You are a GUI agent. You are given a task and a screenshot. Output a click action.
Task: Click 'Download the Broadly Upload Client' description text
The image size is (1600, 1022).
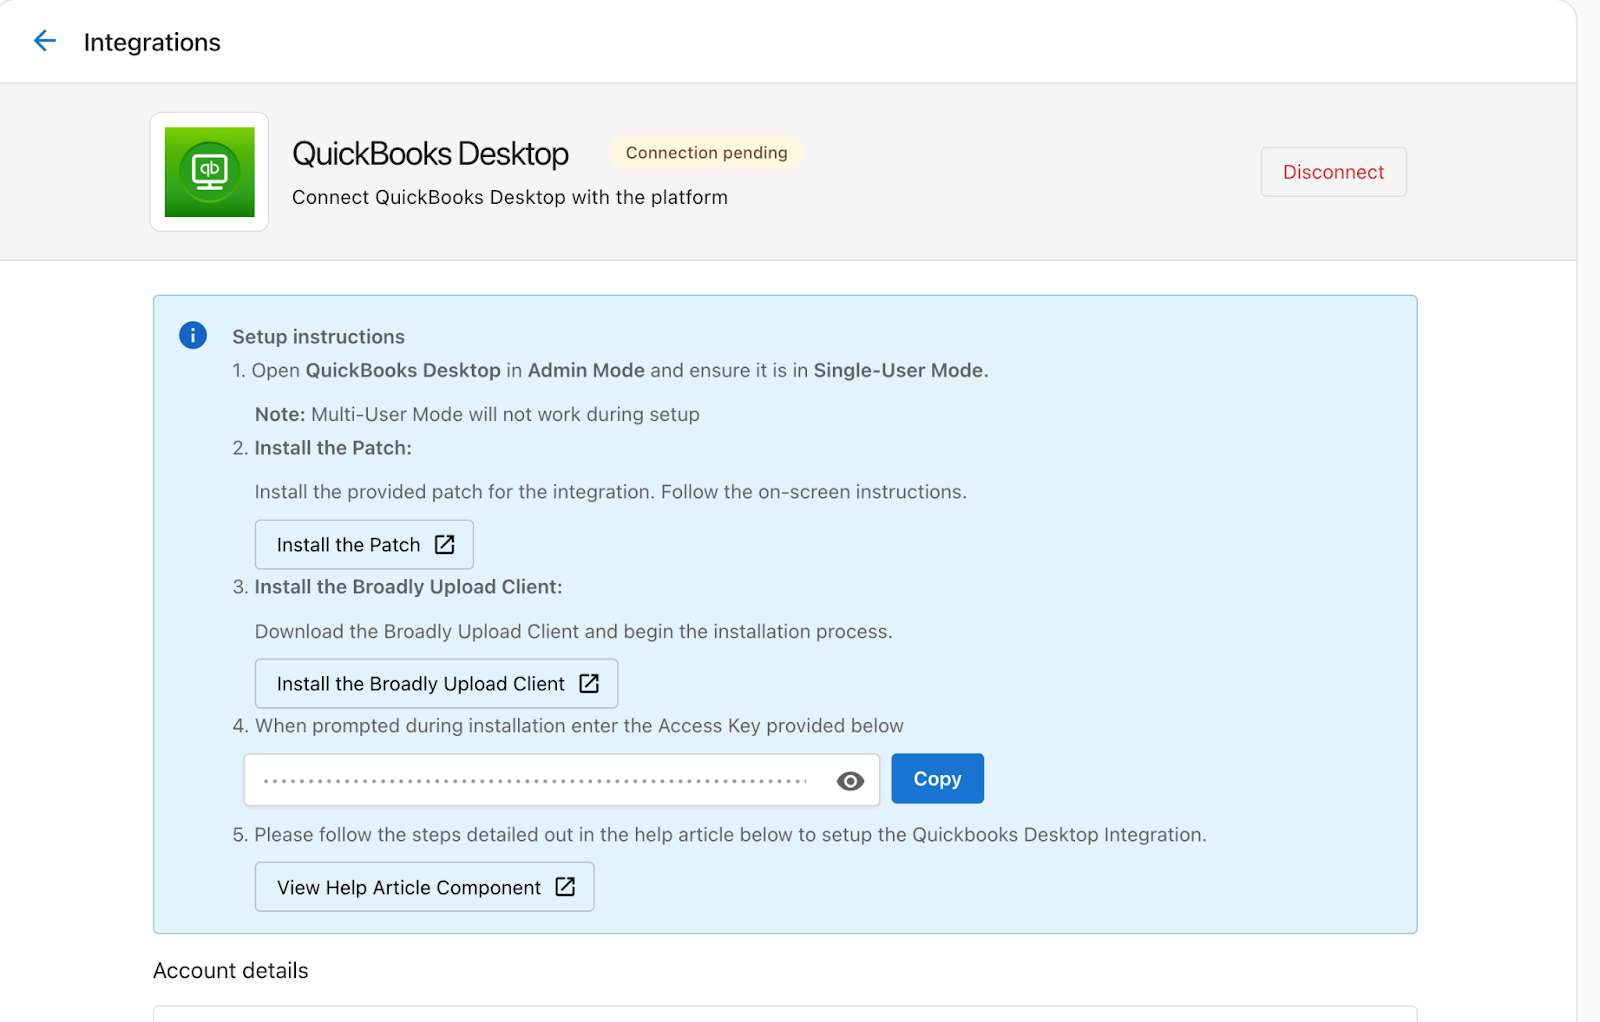click(x=573, y=632)
